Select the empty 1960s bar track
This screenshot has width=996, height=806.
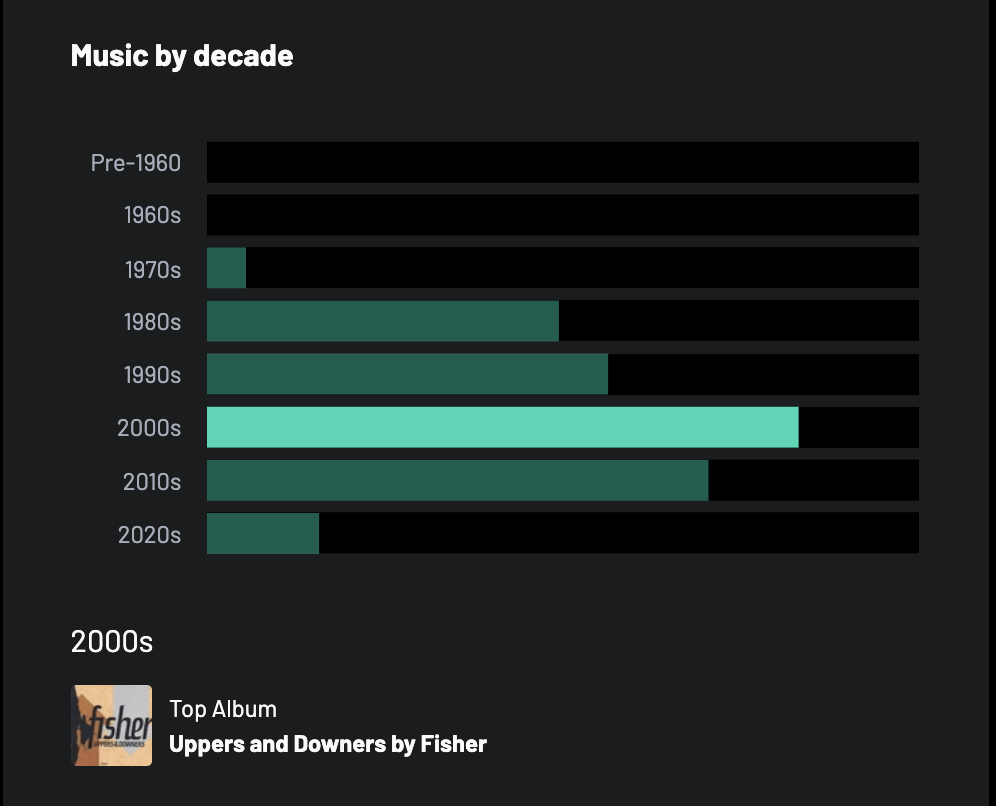[562, 215]
